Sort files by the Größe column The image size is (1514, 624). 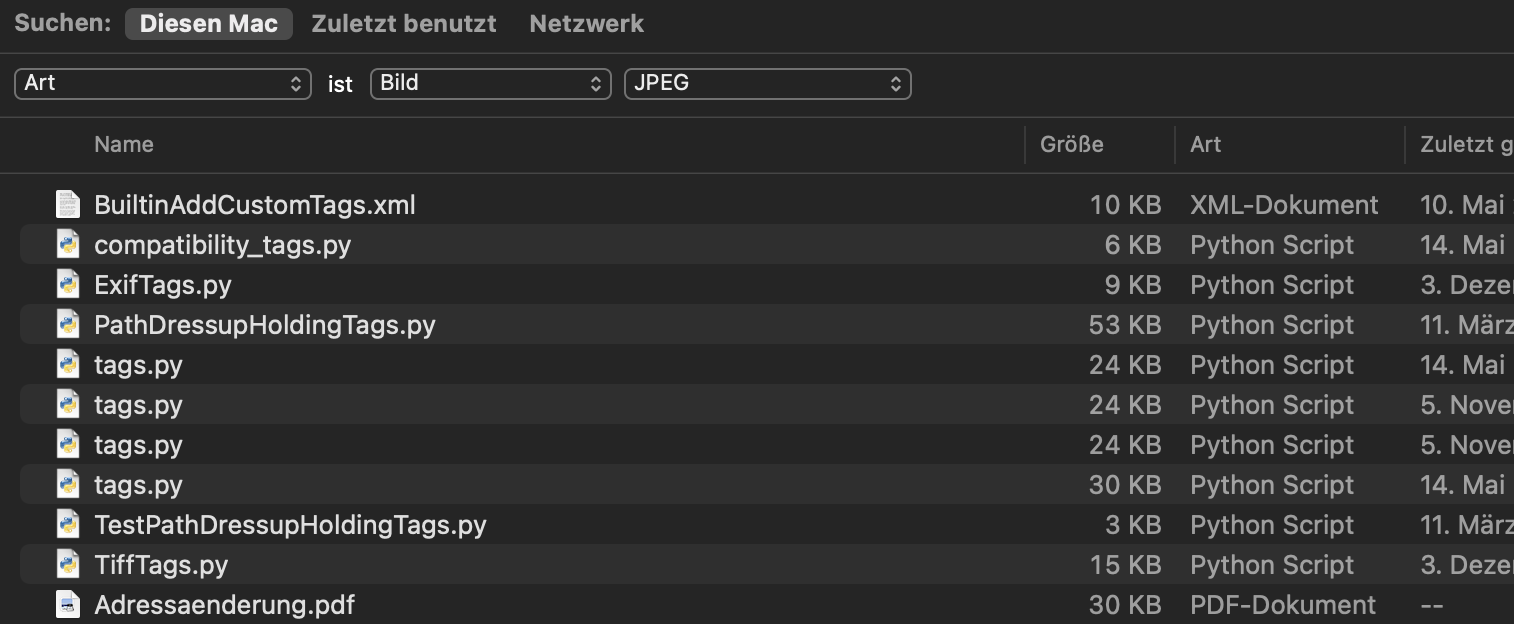tap(1071, 145)
